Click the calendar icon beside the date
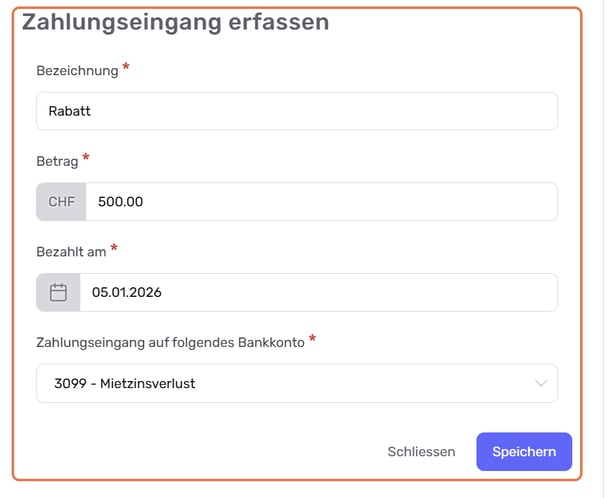607x498 pixels. click(x=58, y=293)
